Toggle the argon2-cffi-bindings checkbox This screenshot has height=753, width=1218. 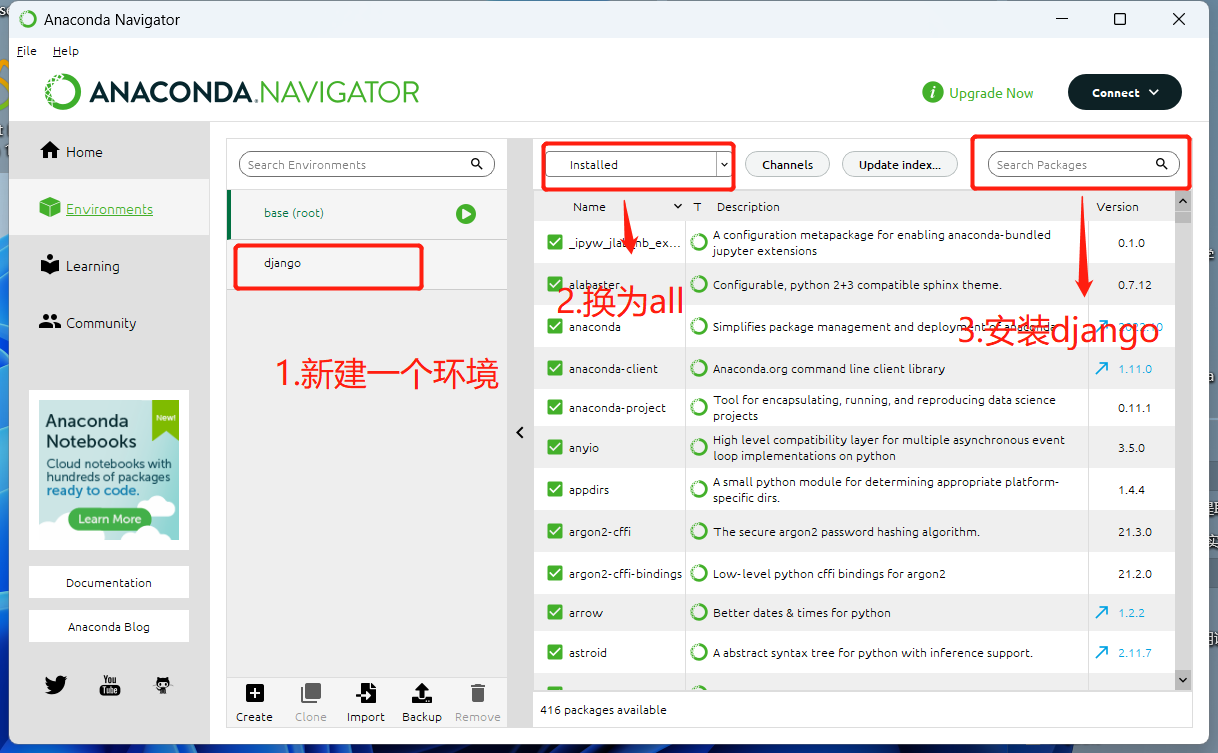pos(555,573)
